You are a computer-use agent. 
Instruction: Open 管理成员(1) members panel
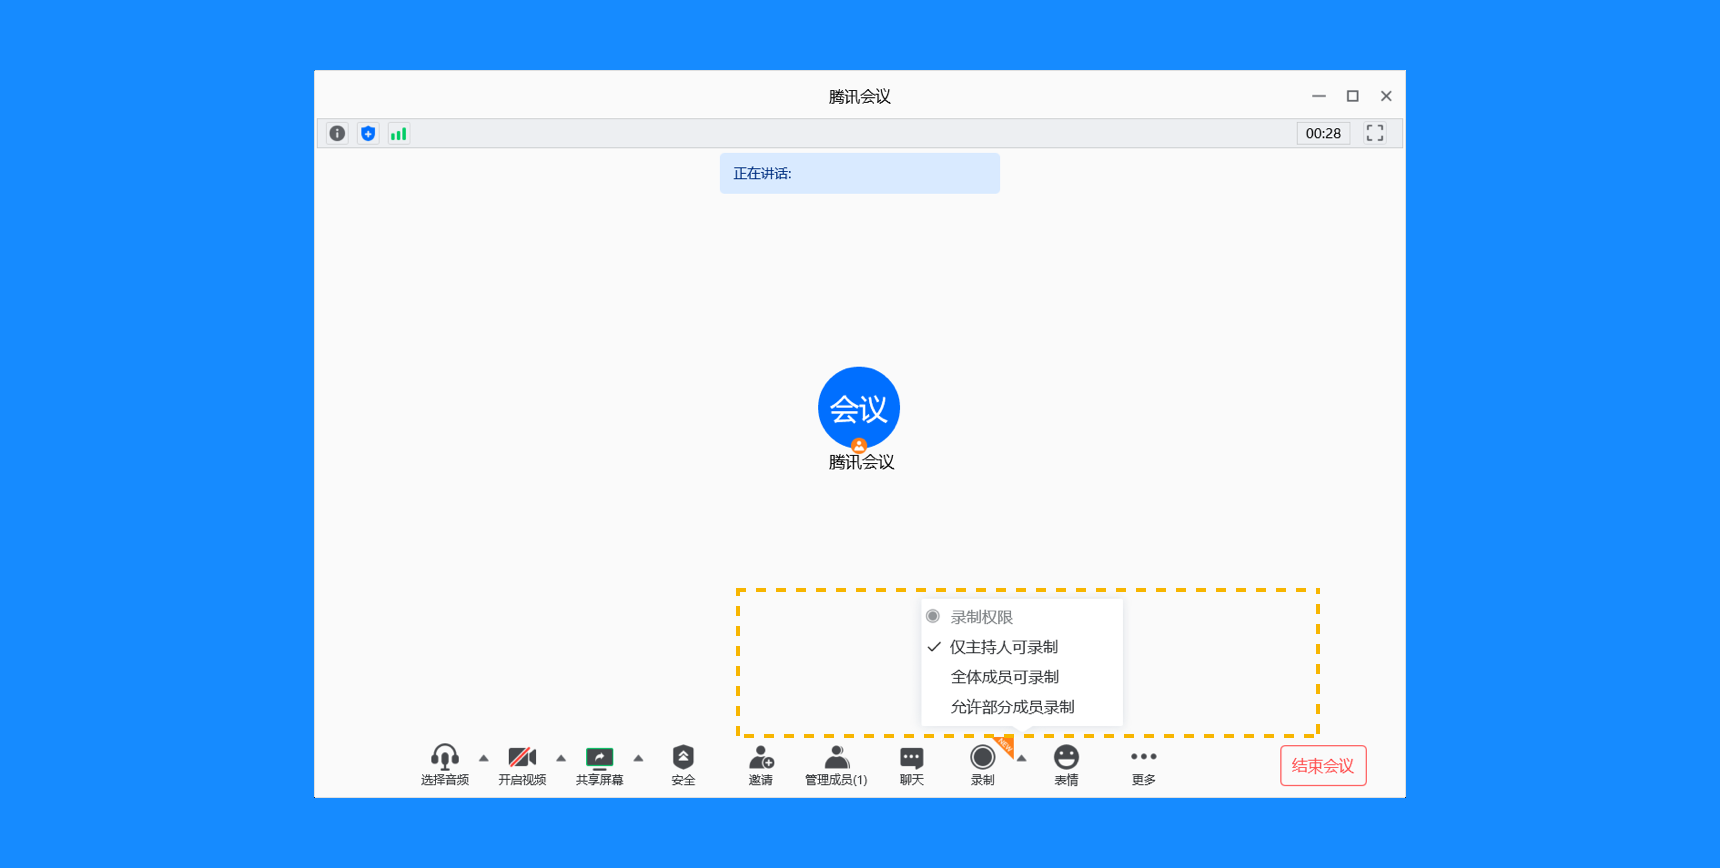pos(836,765)
